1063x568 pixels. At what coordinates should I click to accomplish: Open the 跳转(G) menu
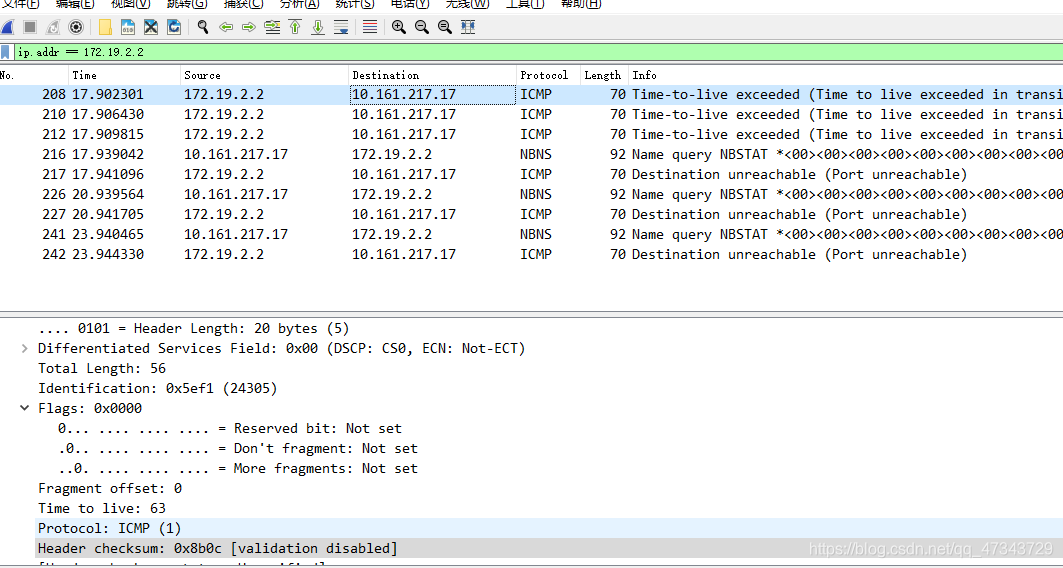(187, 4)
